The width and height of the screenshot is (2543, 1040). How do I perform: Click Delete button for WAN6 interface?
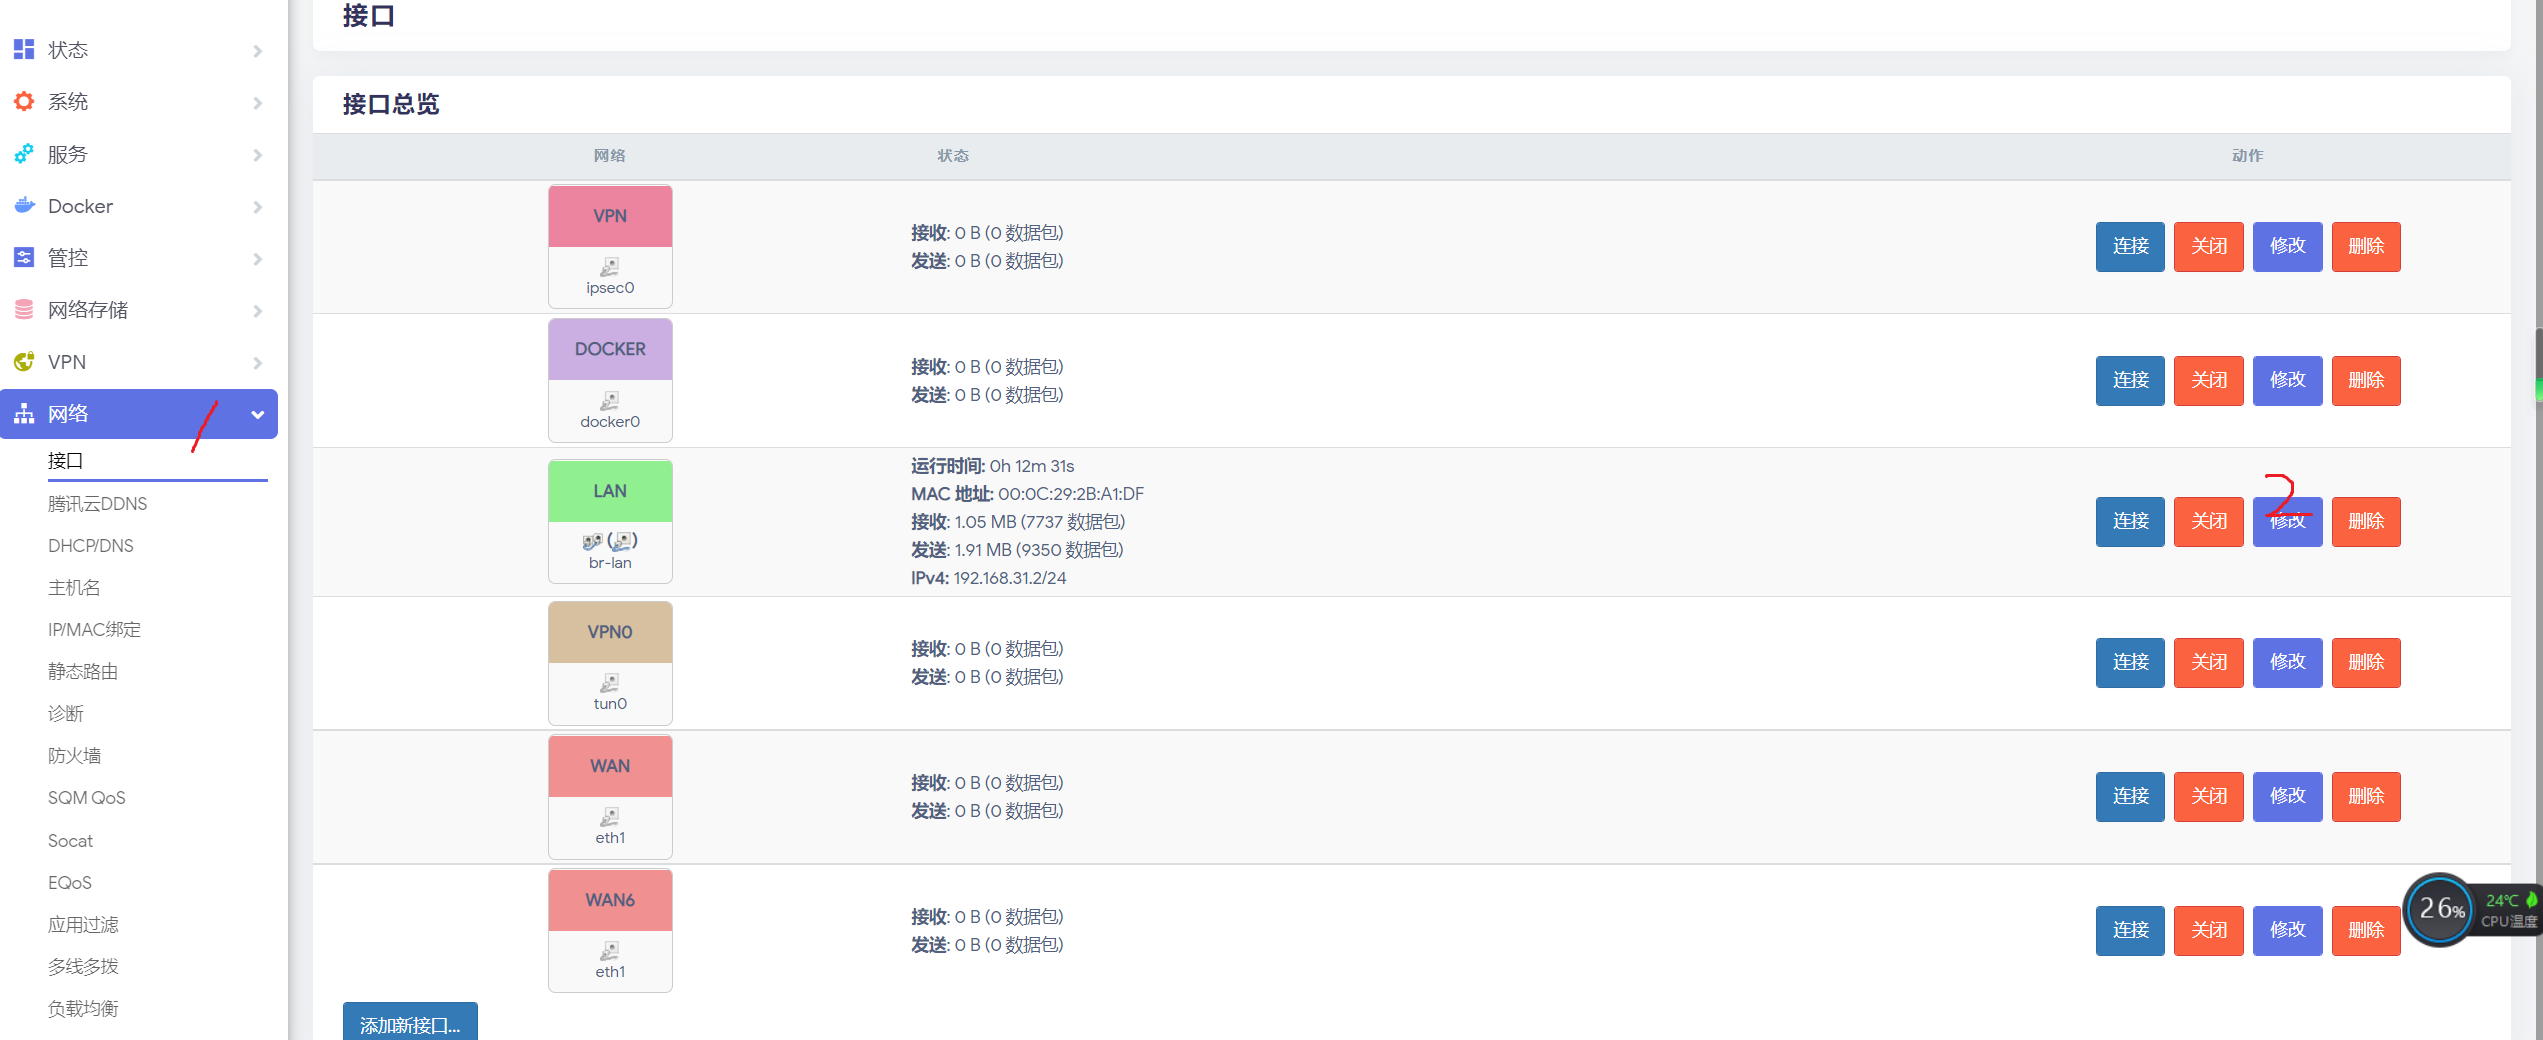tap(2365, 930)
